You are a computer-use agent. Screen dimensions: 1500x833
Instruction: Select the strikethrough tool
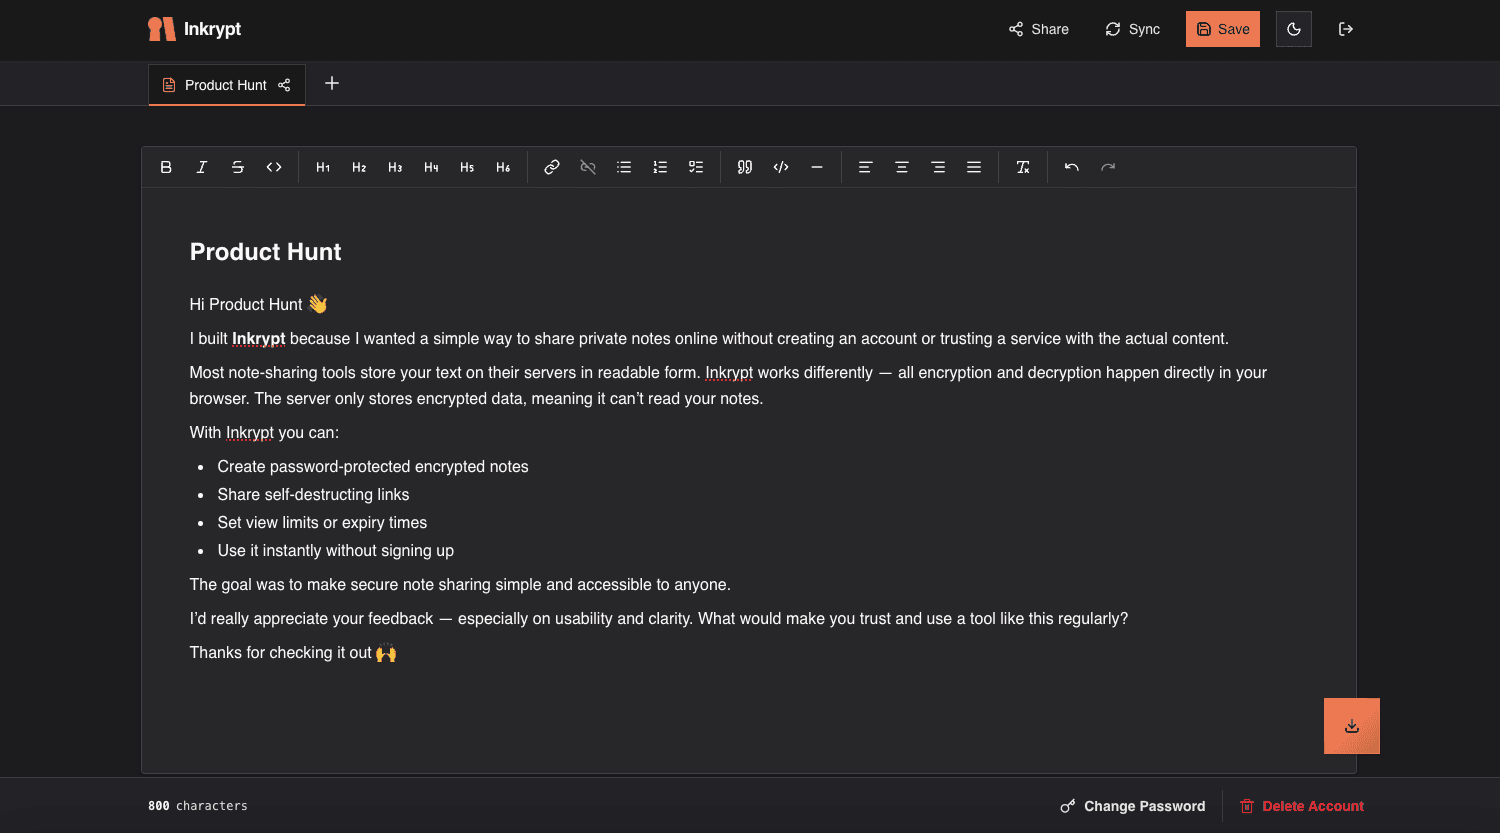238,167
